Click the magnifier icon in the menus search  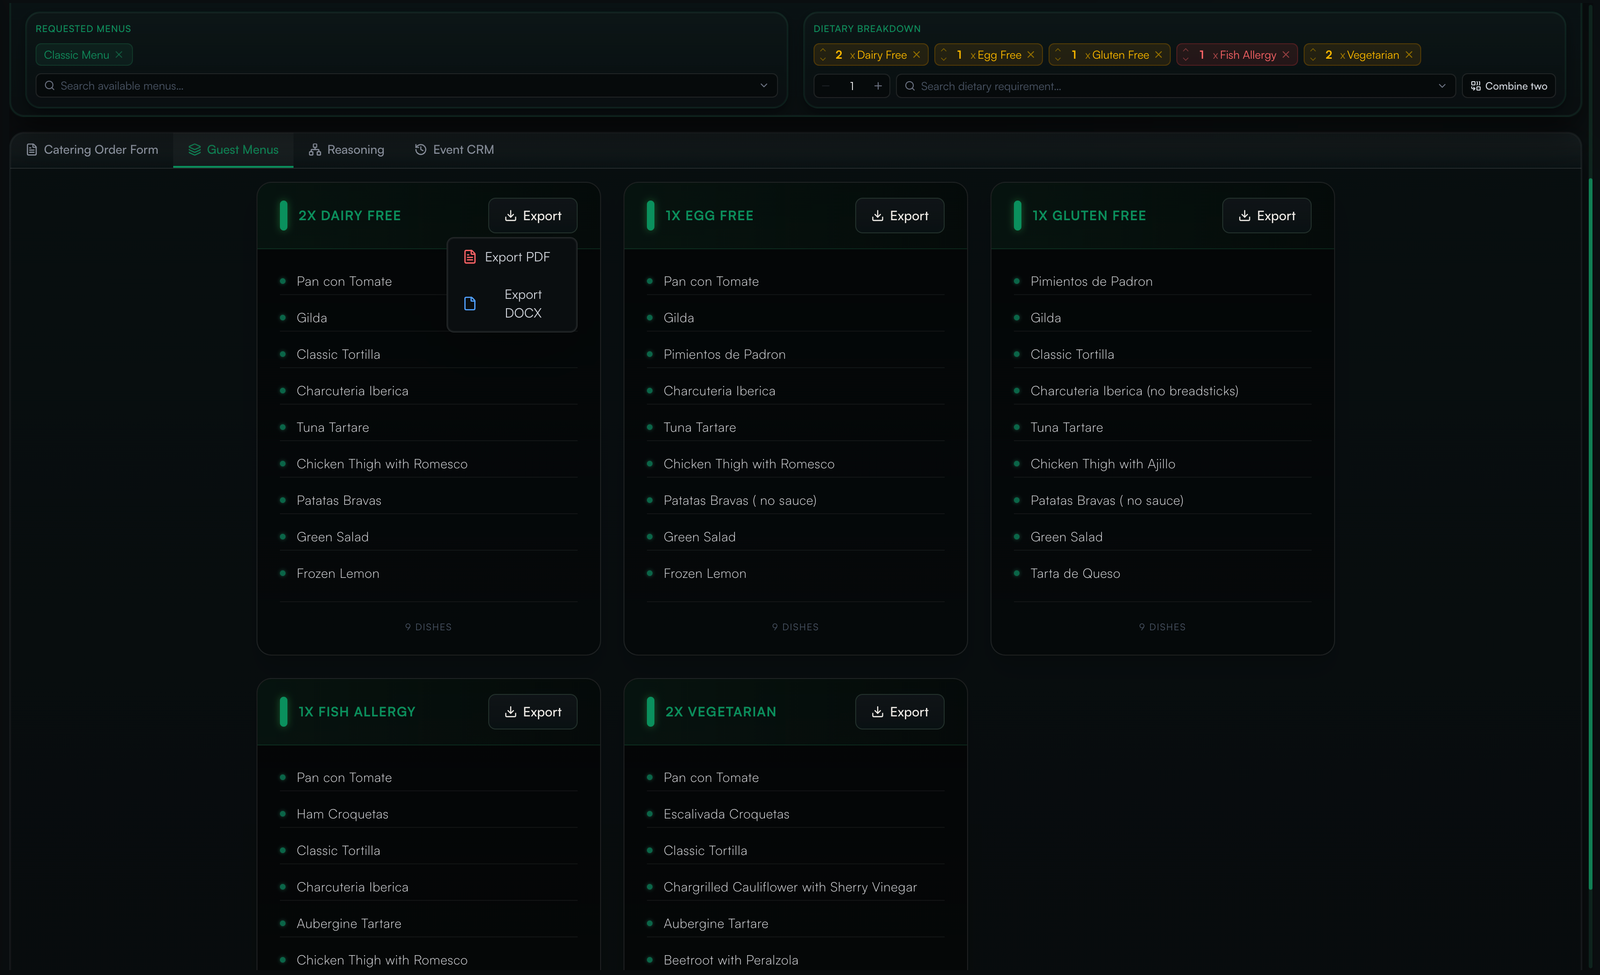coord(49,86)
